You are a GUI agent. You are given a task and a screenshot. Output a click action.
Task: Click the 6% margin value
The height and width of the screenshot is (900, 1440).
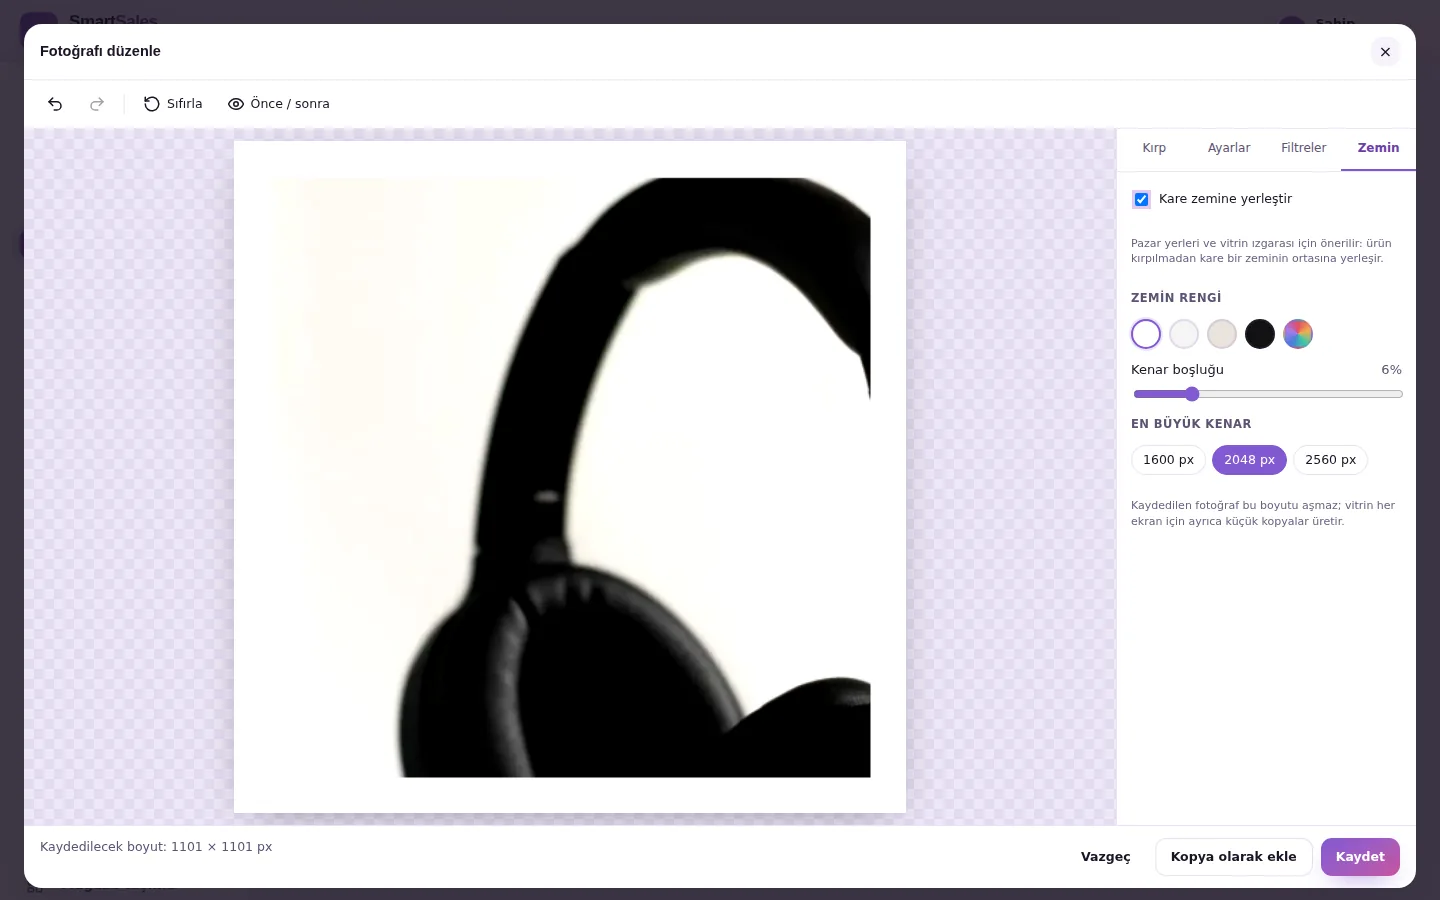coord(1391,370)
